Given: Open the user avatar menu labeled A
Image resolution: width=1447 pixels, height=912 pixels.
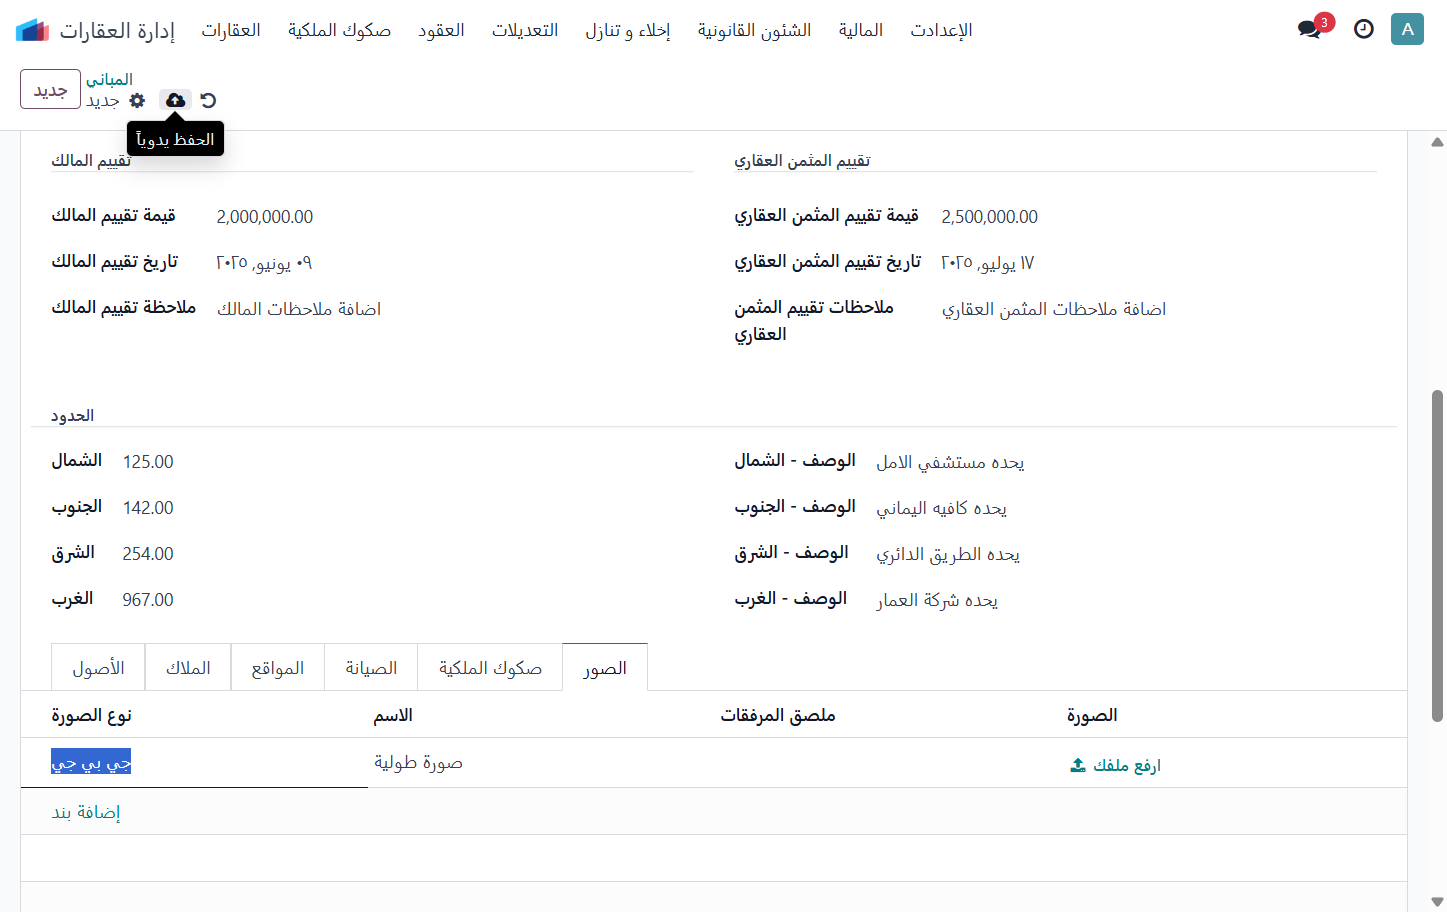Looking at the screenshot, I should [x=1407, y=29].
